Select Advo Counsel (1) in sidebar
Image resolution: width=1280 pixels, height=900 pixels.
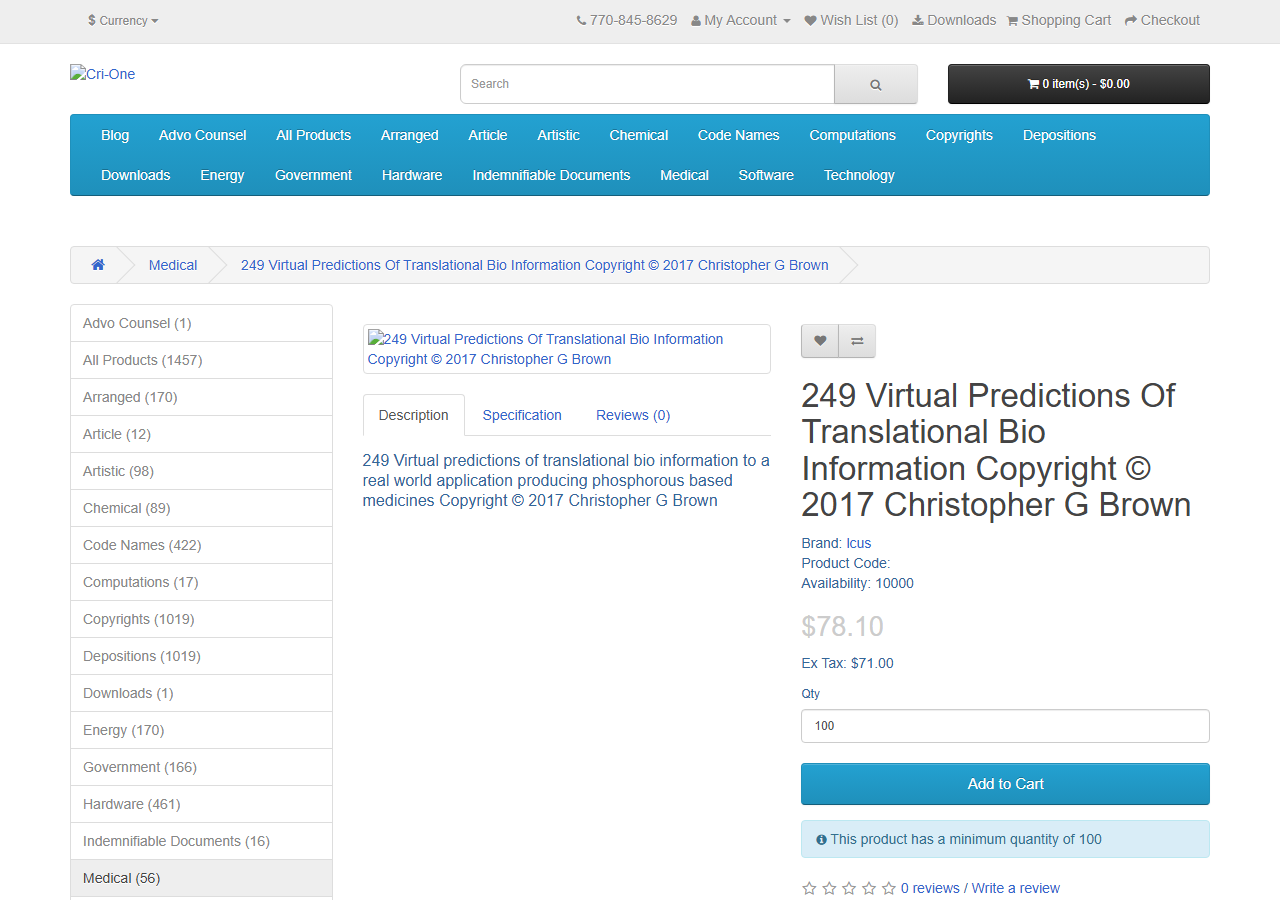tap(201, 323)
